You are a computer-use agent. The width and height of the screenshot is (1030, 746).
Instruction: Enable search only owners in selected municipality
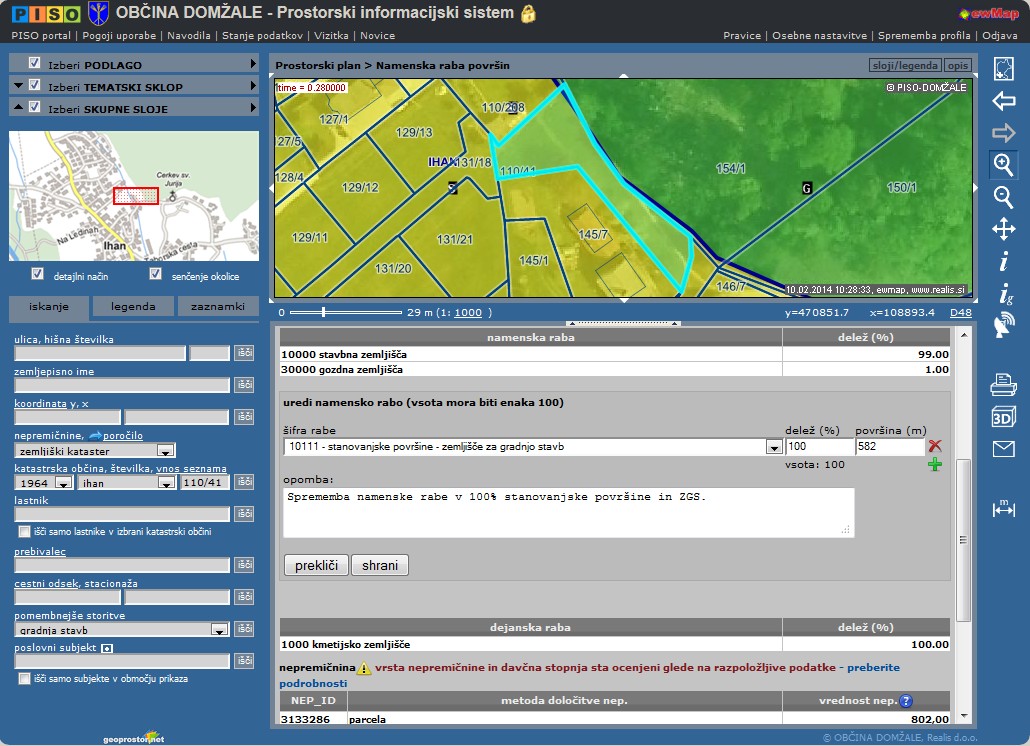point(24,532)
